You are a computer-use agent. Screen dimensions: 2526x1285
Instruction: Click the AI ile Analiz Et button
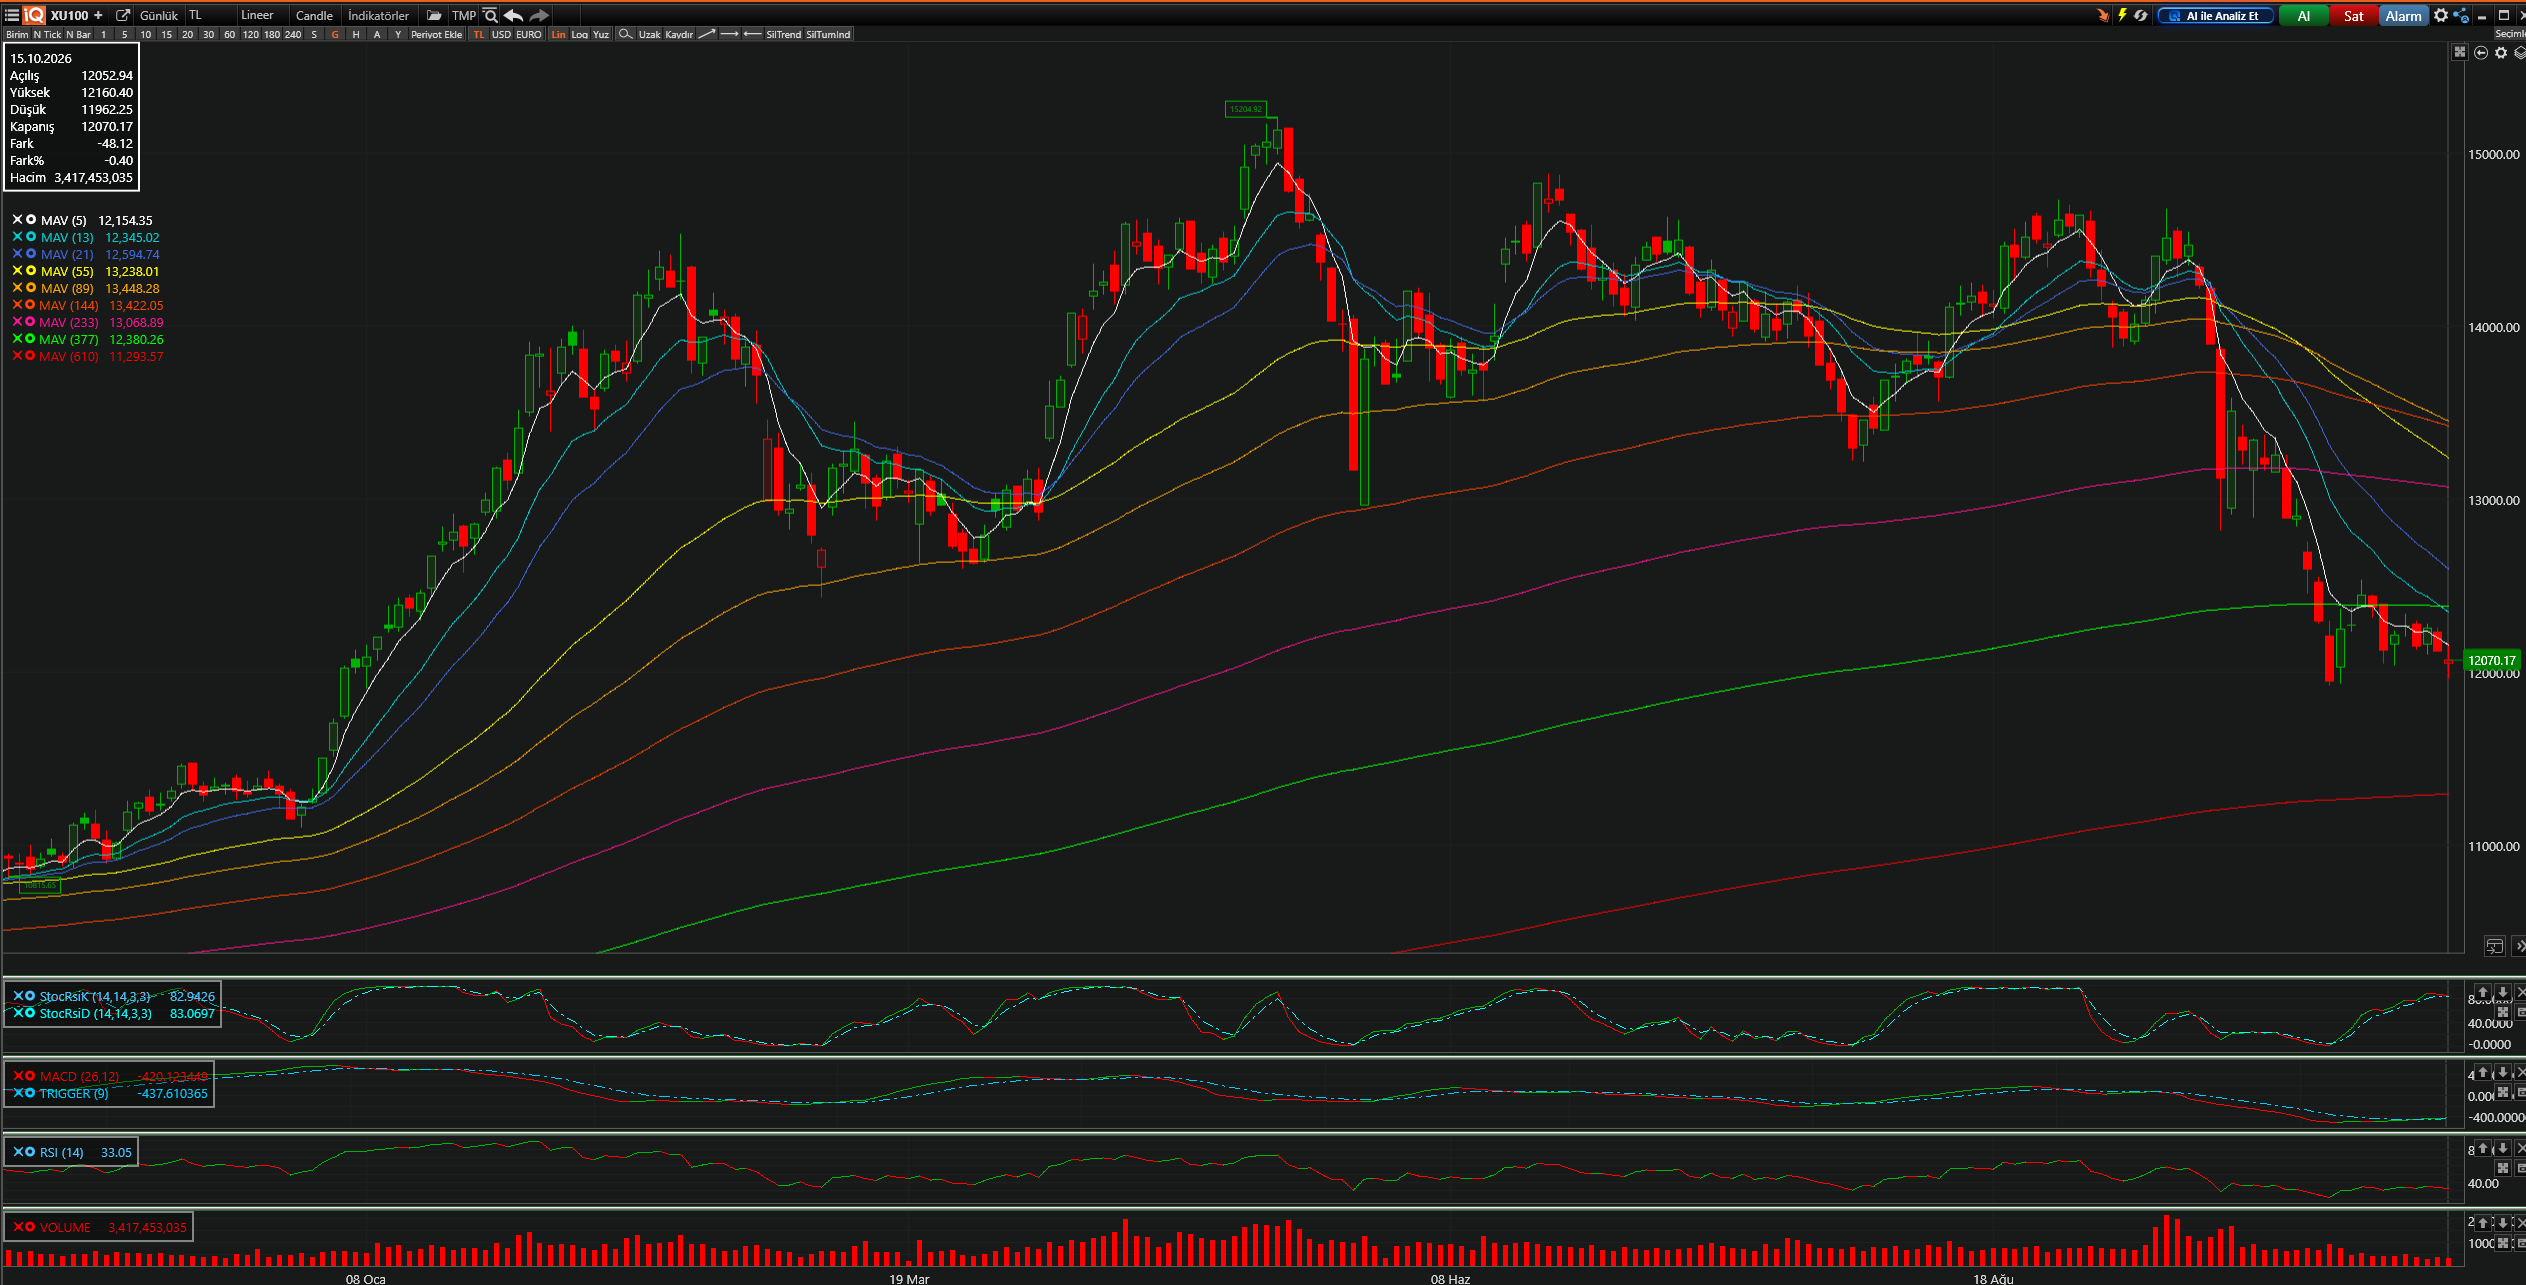[x=2216, y=15]
